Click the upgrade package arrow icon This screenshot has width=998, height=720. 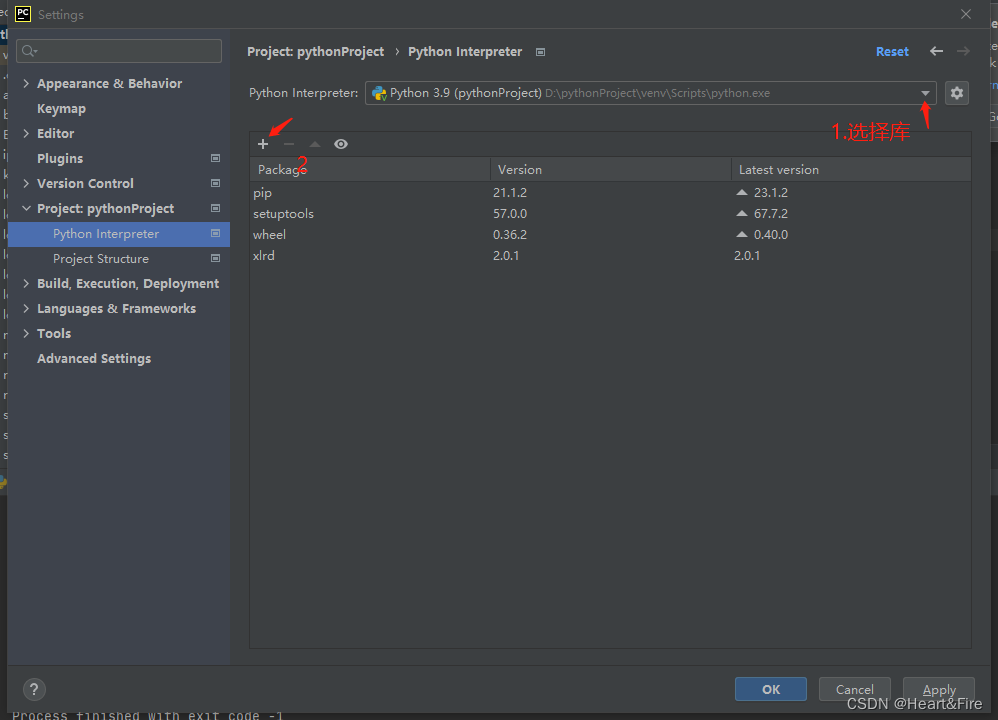point(314,144)
